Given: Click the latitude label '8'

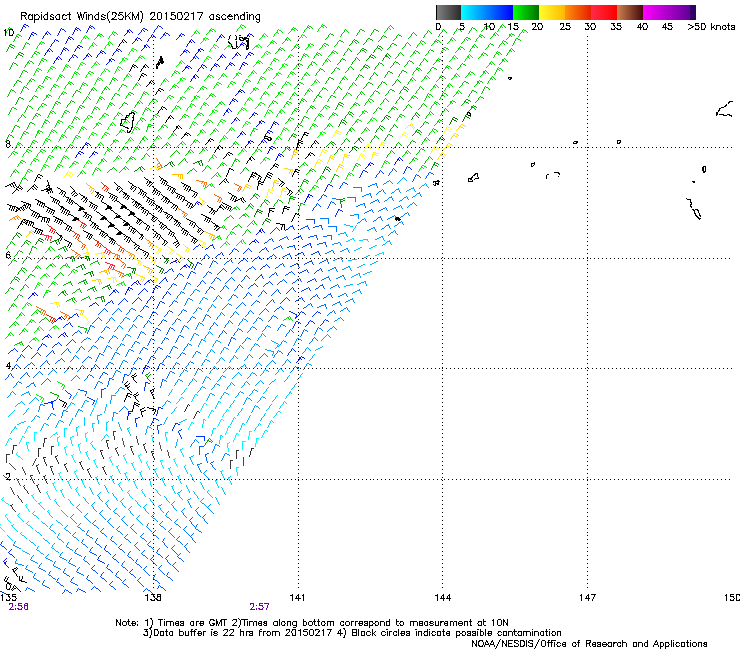Looking at the screenshot, I should coord(8,144).
